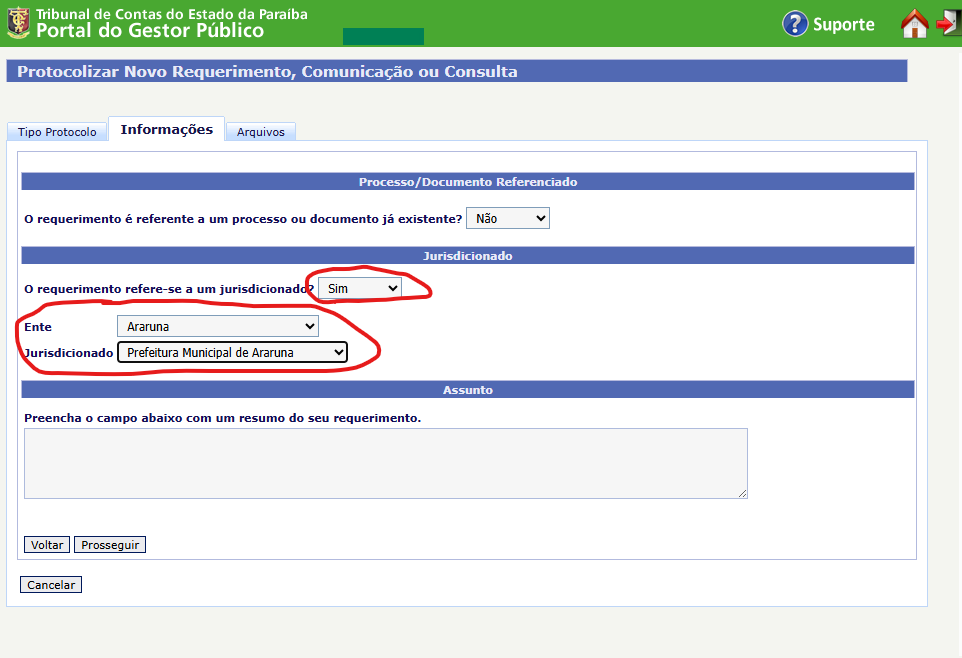Click the Cancelar button
962x658 pixels.
click(51, 585)
